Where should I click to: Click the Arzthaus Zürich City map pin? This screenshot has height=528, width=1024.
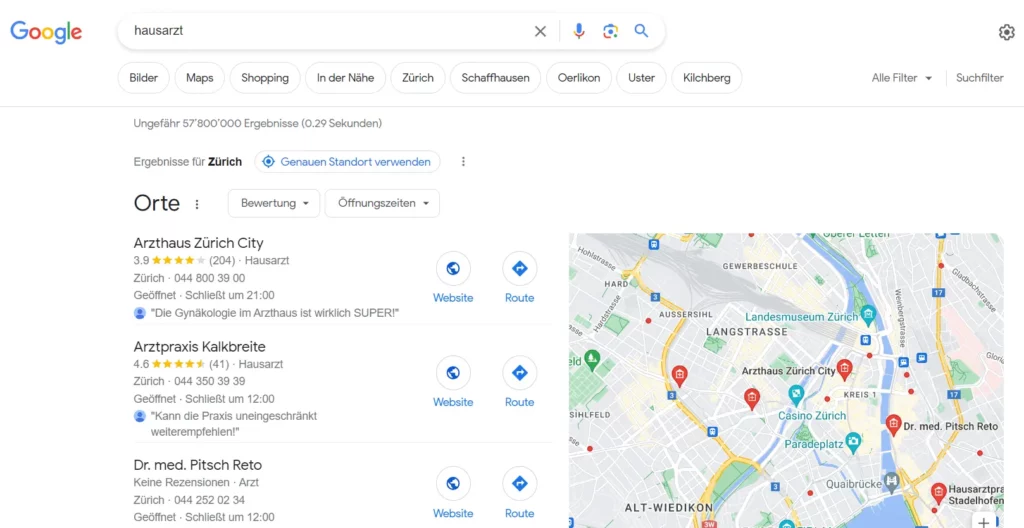pos(844,369)
